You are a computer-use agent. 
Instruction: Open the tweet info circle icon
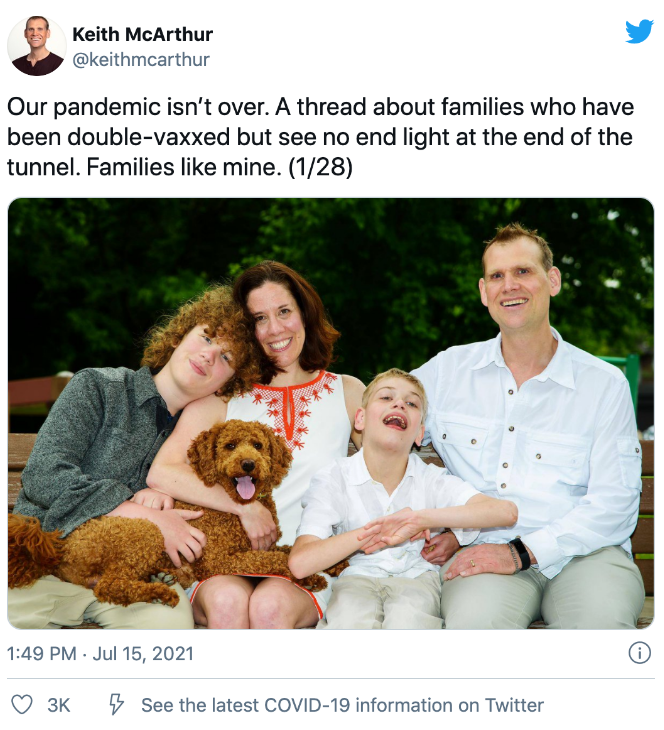[640, 653]
